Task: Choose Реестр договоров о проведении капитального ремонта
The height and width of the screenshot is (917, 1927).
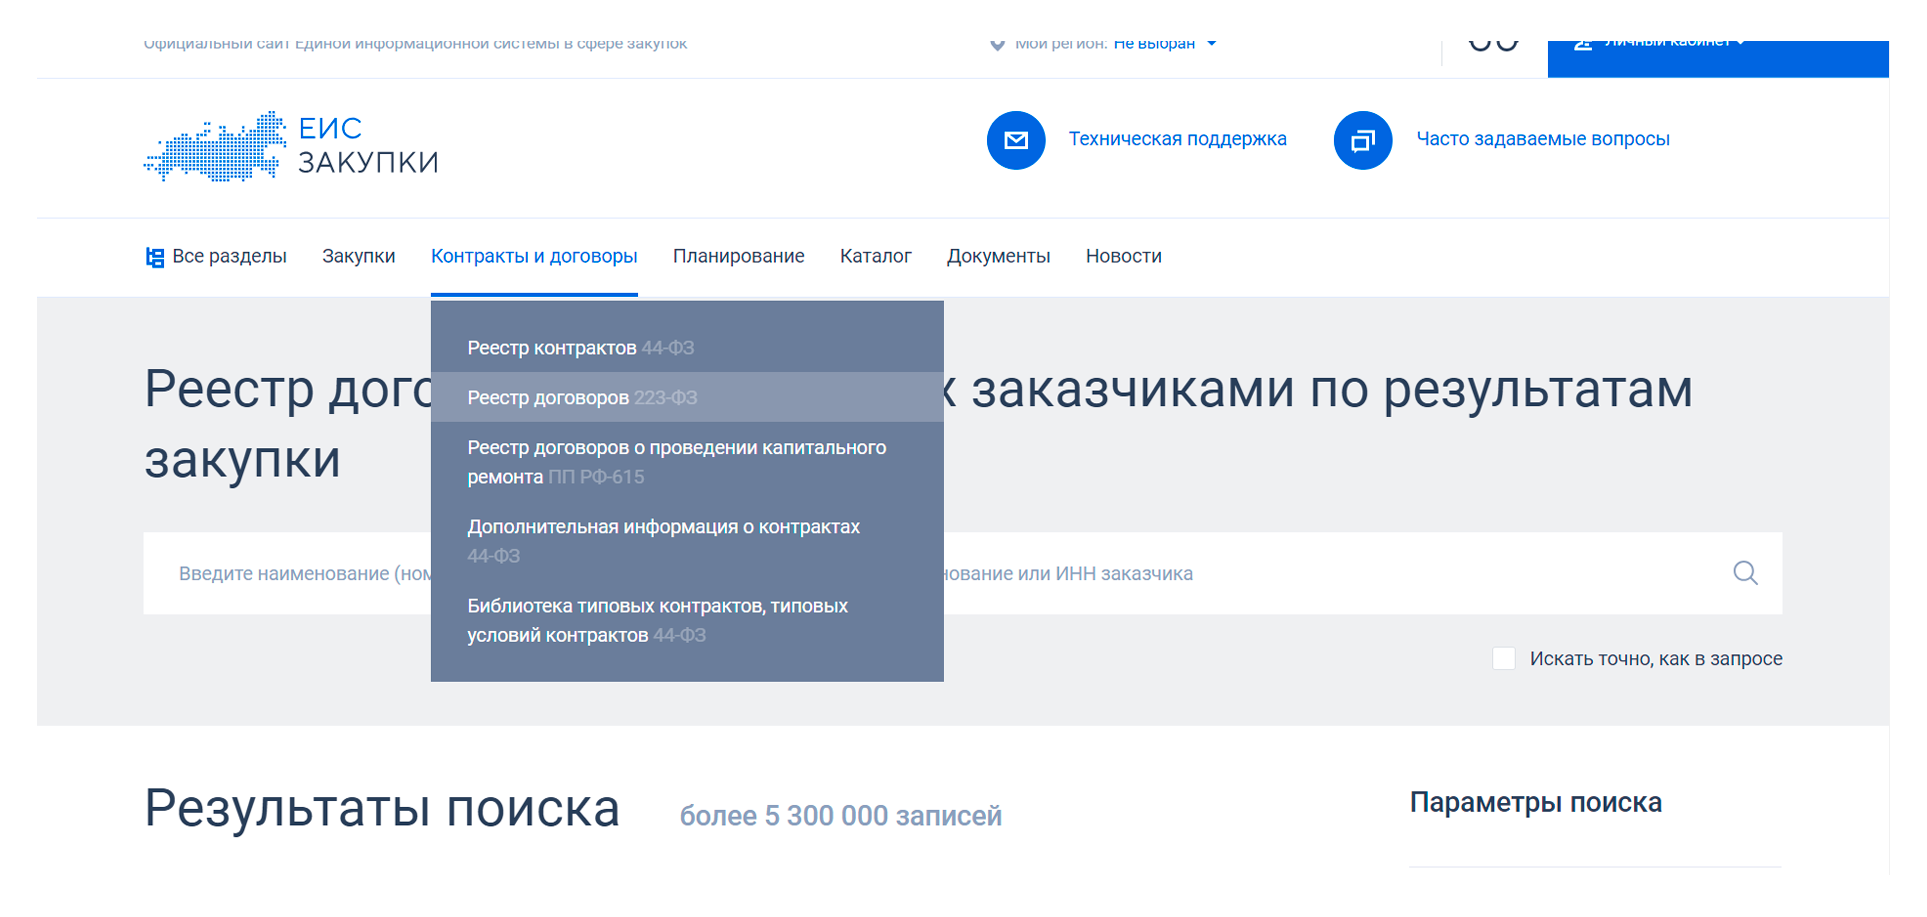Action: tap(687, 462)
